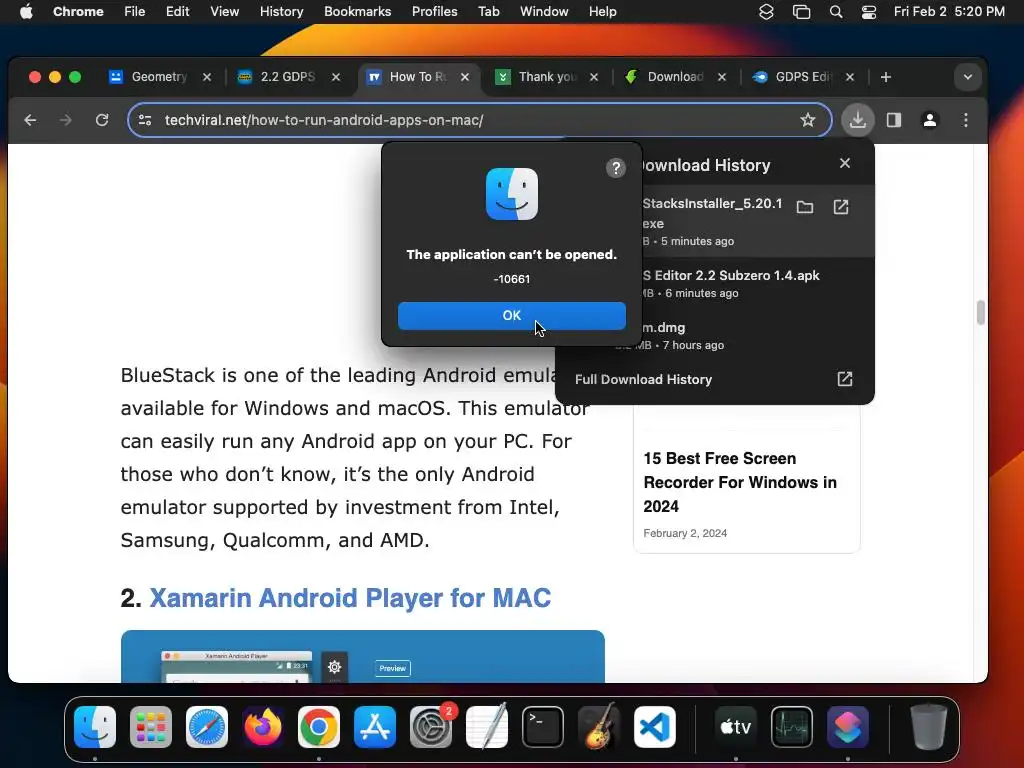Launch Firefox from the Dock

[263, 727]
